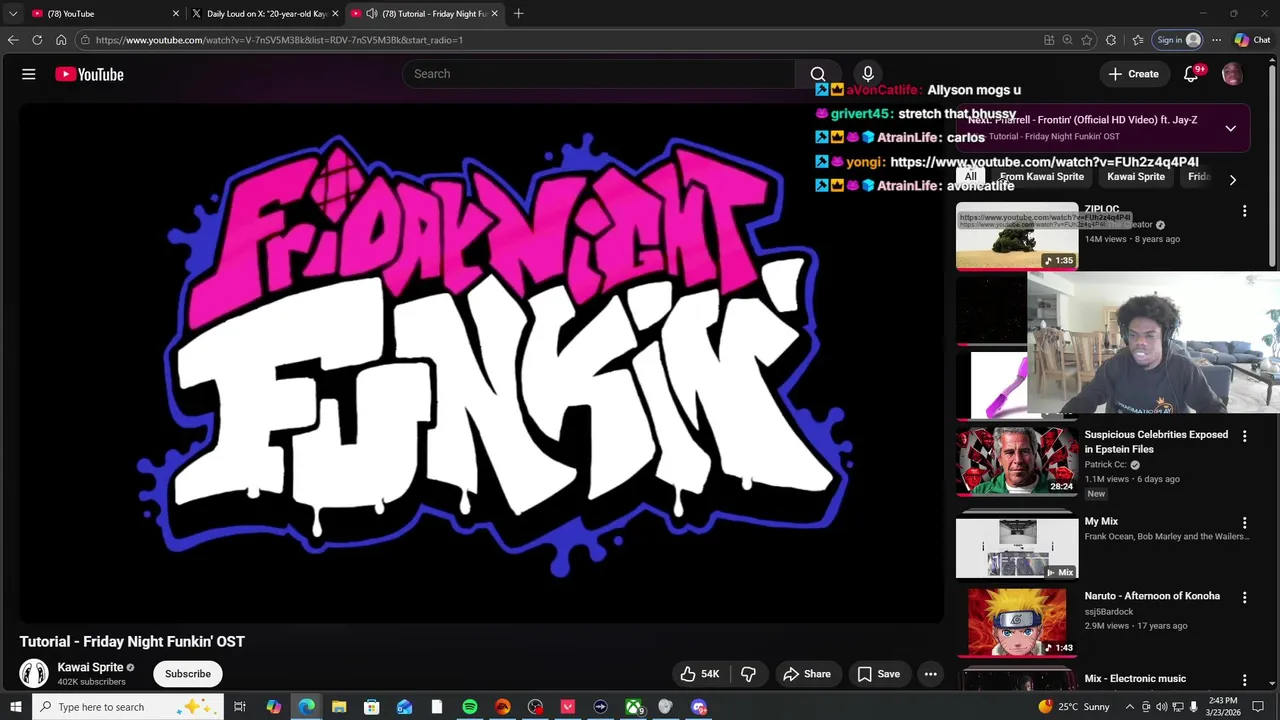Collapse the playlist panel chevron
Image resolution: width=1280 pixels, height=720 pixels.
(1231, 128)
